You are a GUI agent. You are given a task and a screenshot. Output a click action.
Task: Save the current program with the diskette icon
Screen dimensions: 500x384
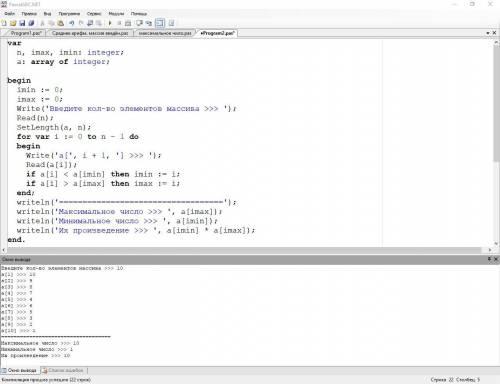(22, 23)
